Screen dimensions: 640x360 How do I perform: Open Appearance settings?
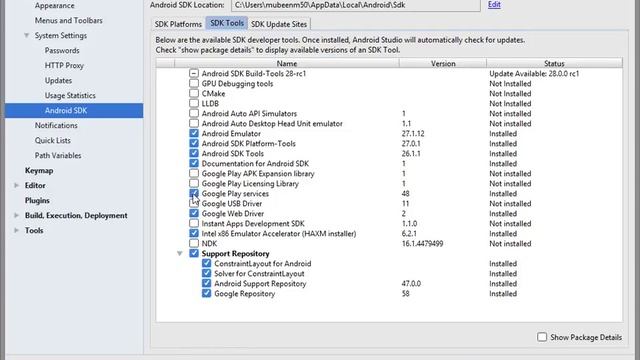54,6
